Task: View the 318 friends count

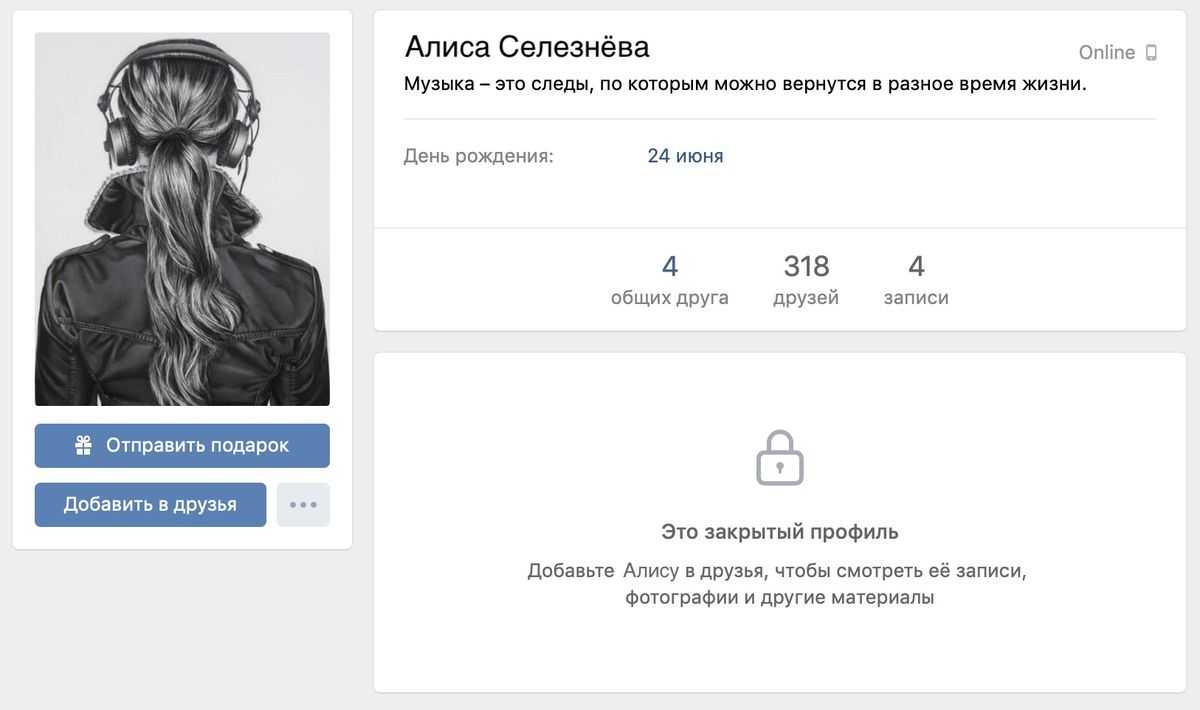Action: coord(806,266)
